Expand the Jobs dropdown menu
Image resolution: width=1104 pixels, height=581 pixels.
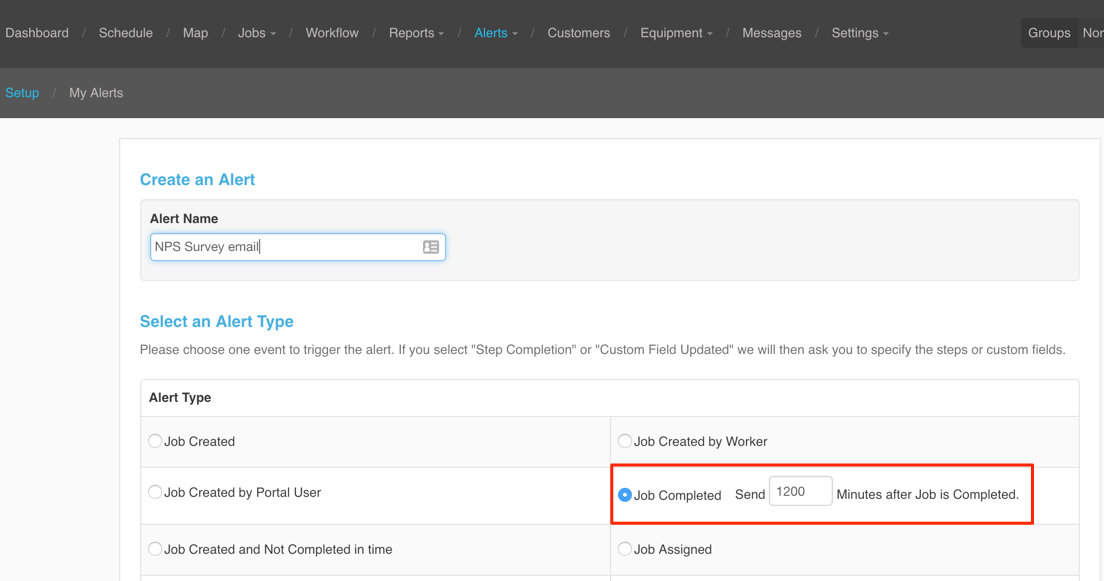(257, 33)
